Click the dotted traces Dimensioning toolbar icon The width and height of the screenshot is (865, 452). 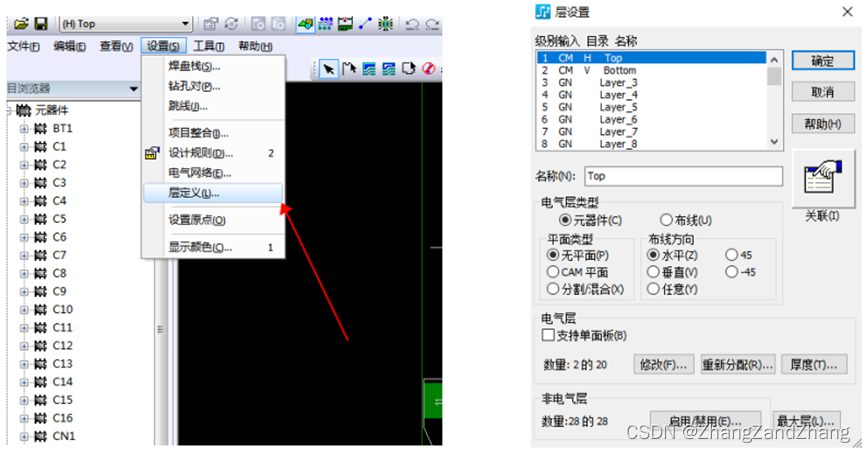[x=325, y=24]
